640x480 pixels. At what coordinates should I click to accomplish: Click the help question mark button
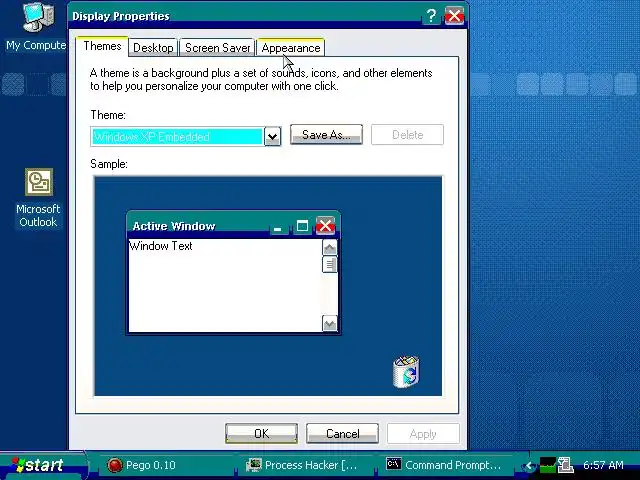(x=431, y=16)
